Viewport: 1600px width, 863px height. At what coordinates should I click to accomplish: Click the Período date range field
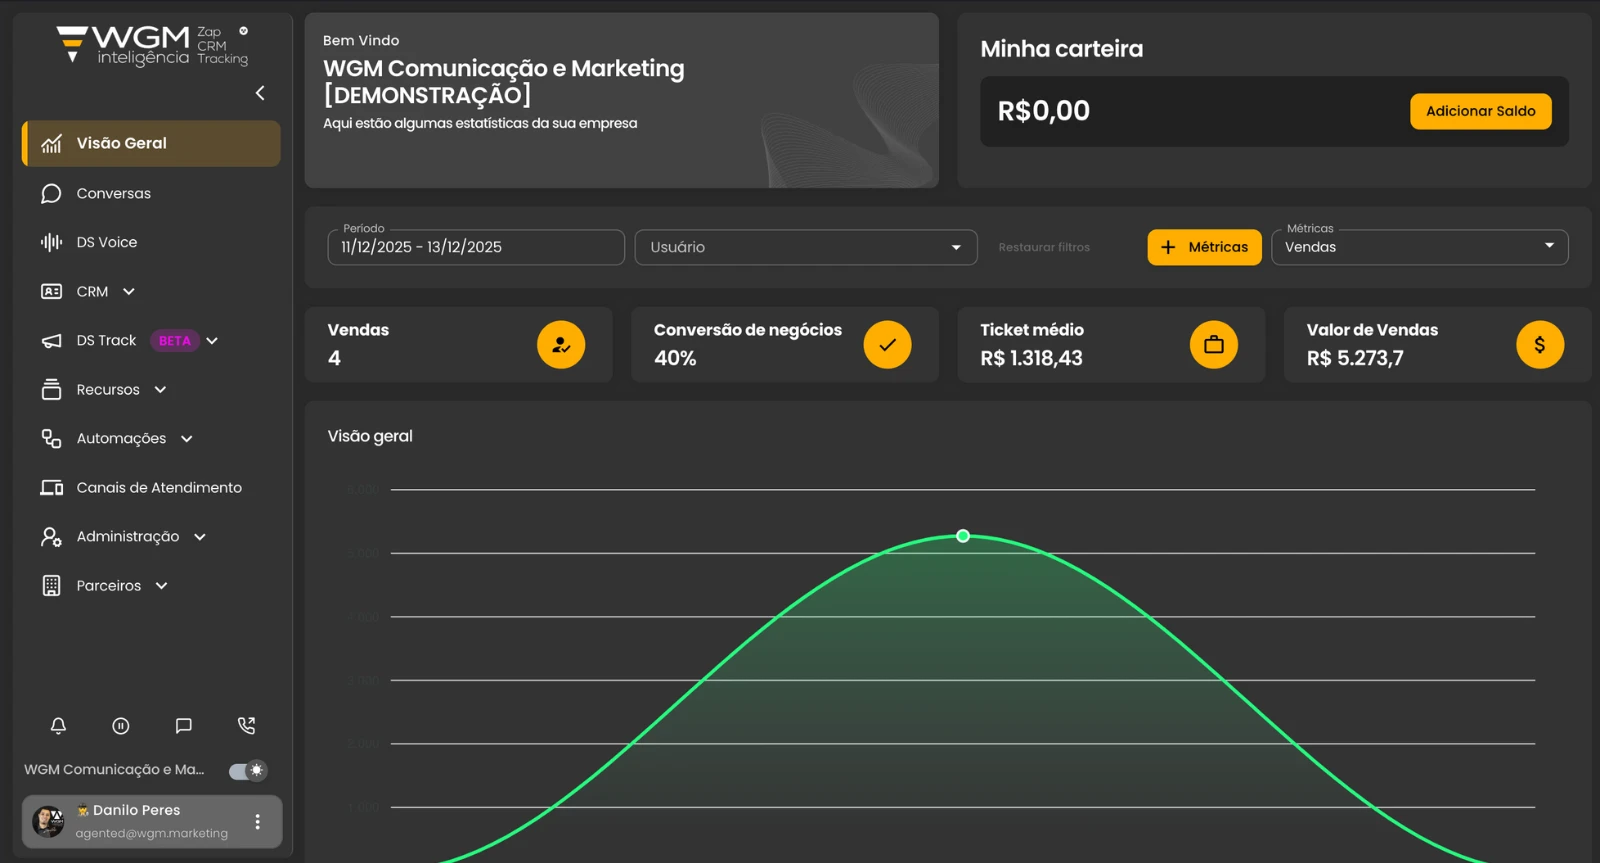coord(475,247)
